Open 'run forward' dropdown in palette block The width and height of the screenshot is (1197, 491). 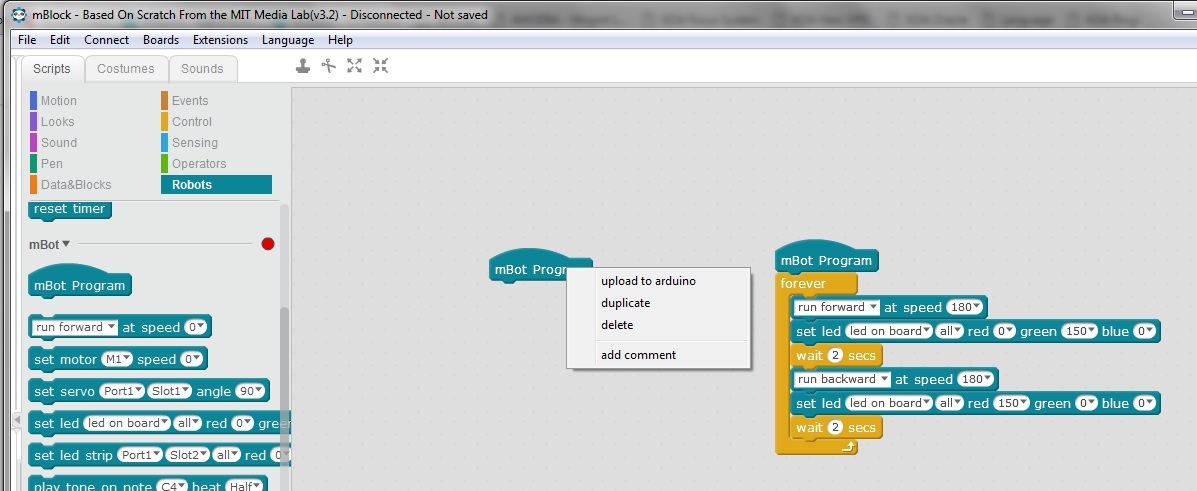click(x=74, y=327)
